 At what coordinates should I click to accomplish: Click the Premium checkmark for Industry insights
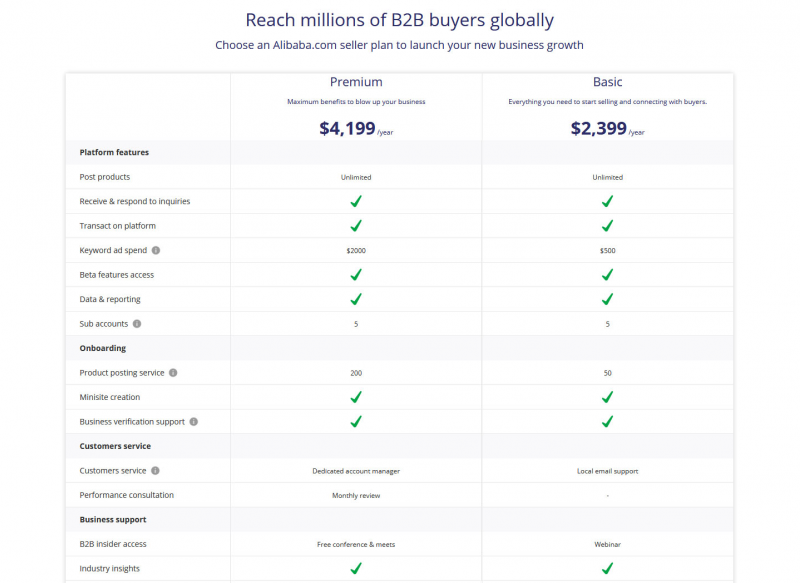coord(356,568)
